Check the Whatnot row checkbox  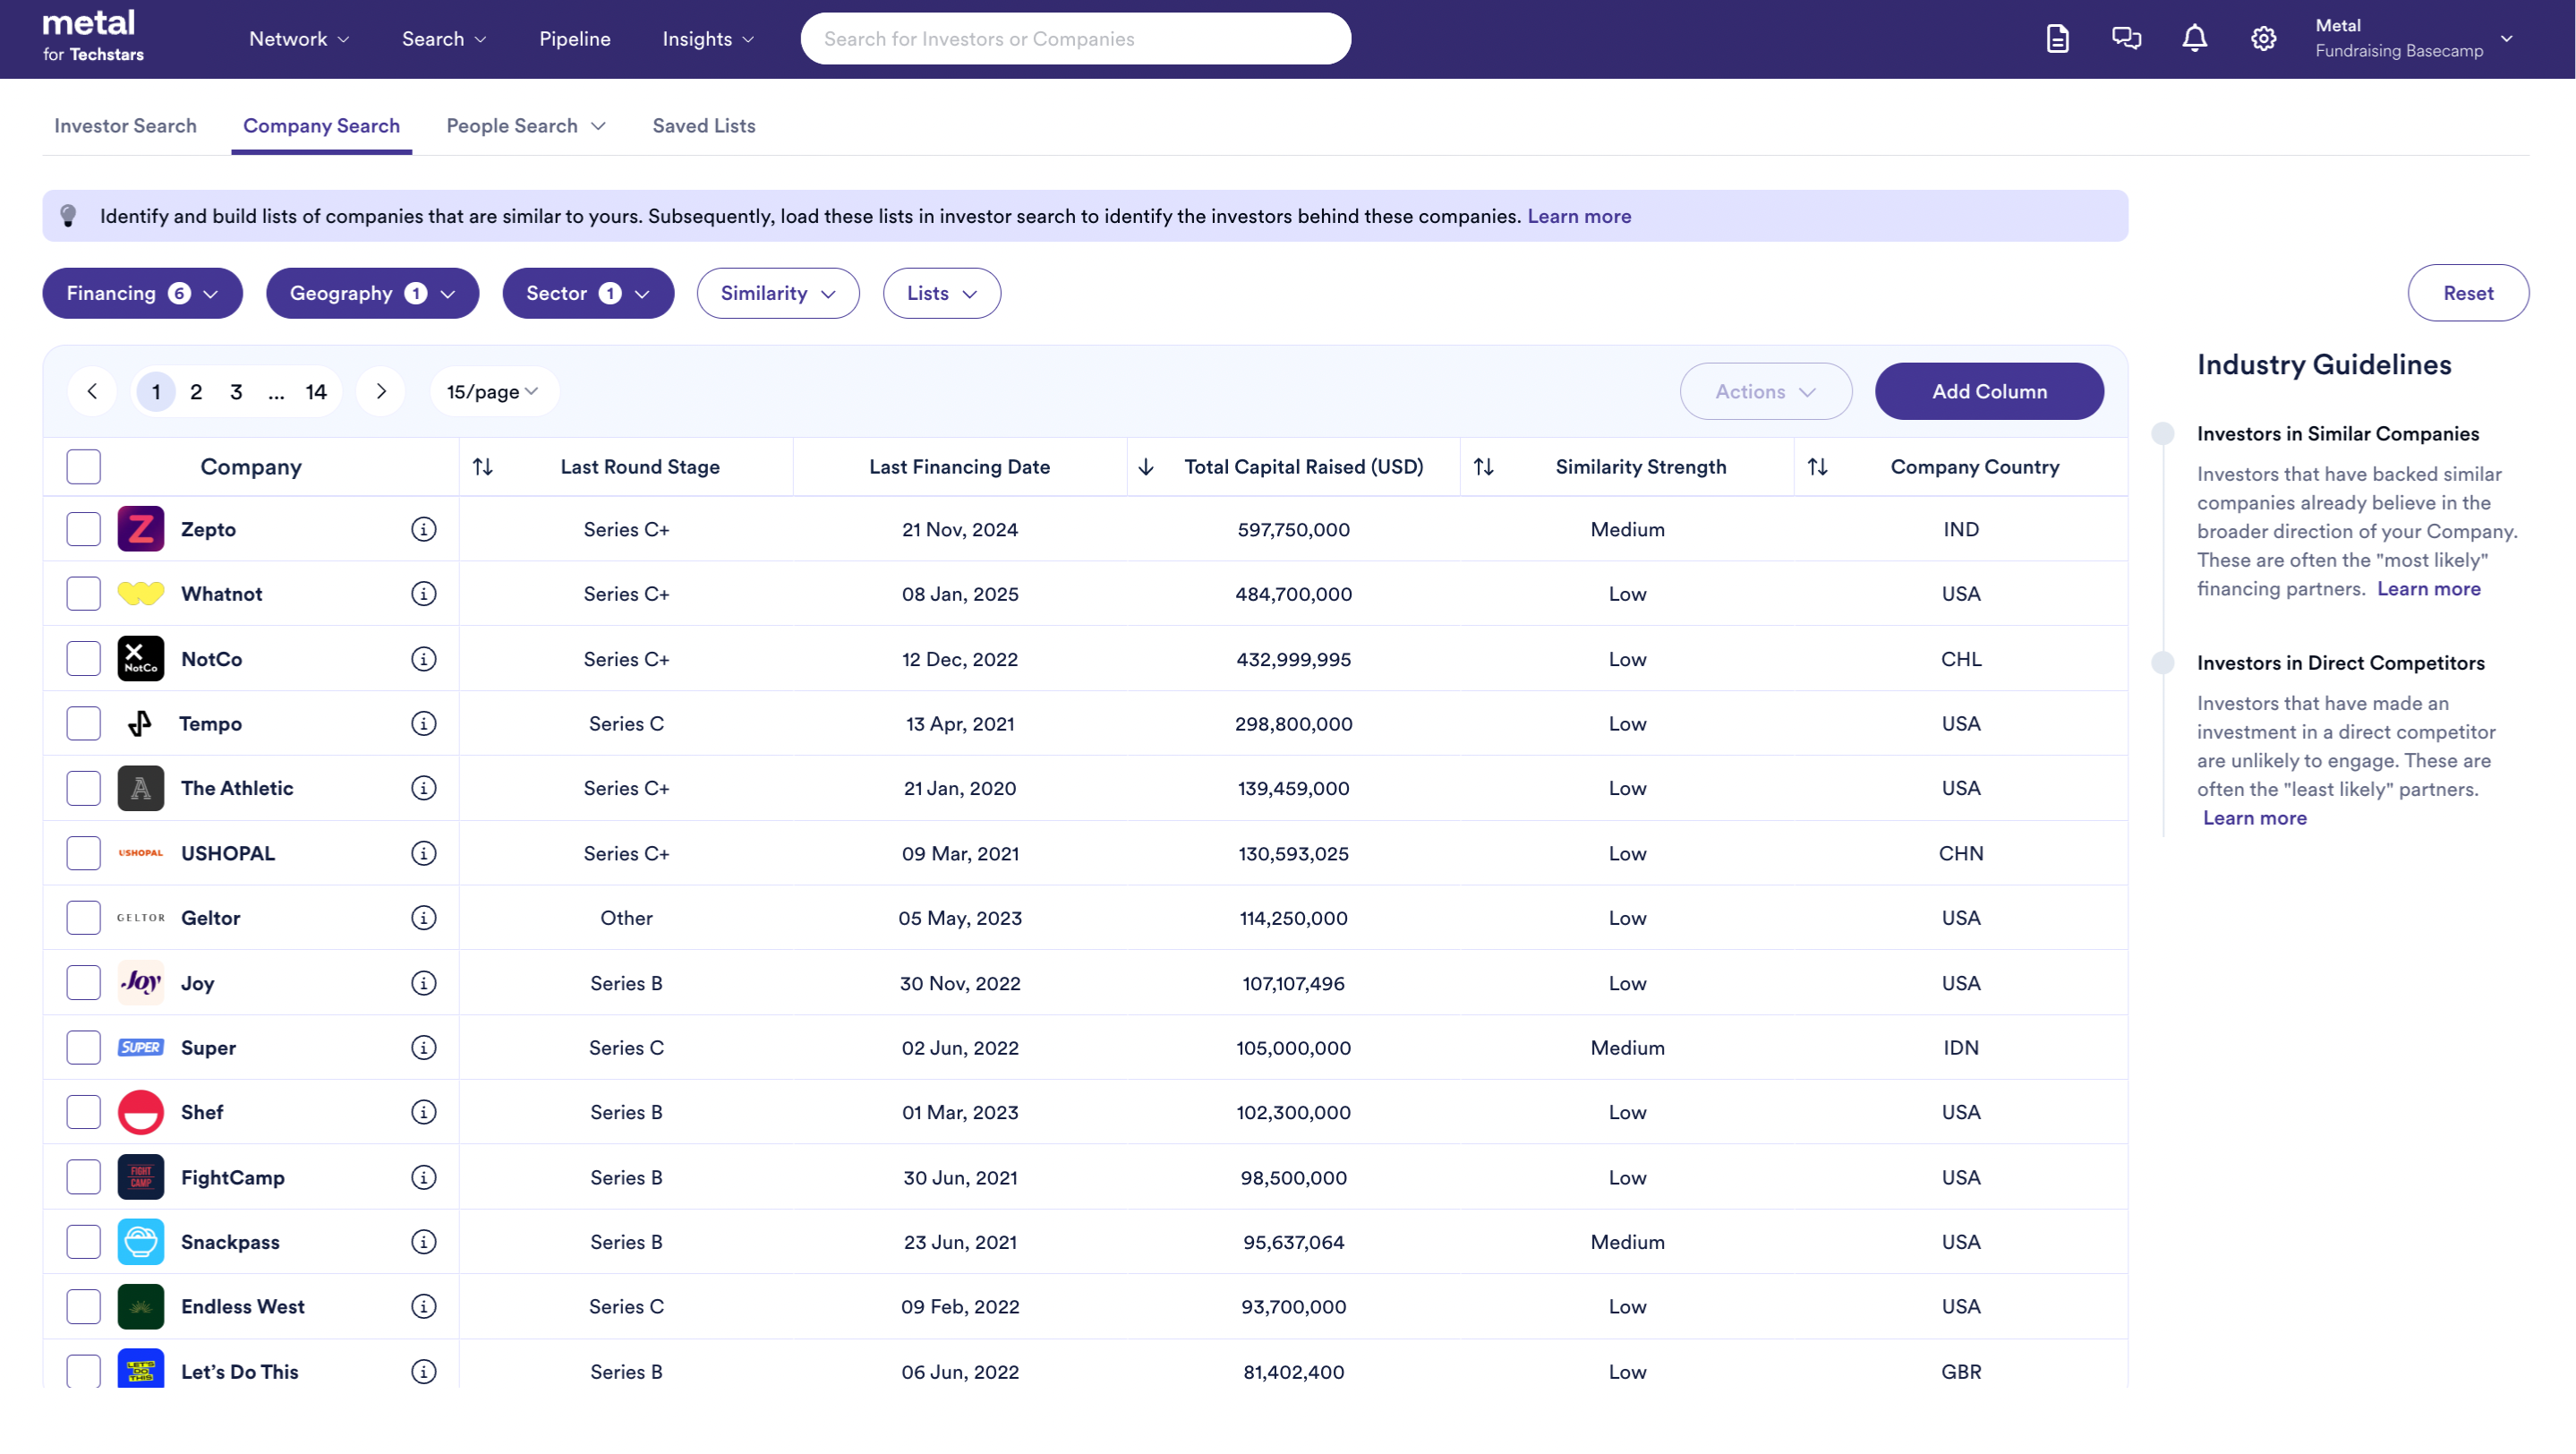tap(84, 594)
